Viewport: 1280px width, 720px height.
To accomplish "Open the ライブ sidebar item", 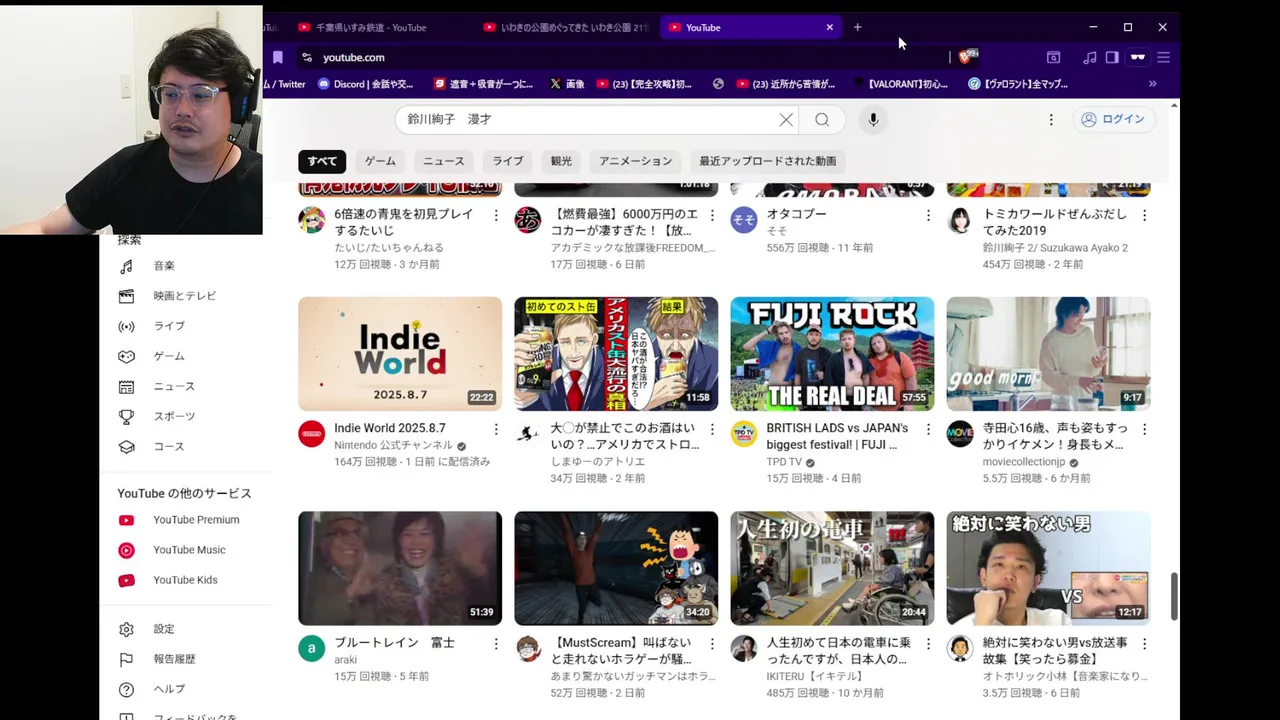I will [168, 326].
